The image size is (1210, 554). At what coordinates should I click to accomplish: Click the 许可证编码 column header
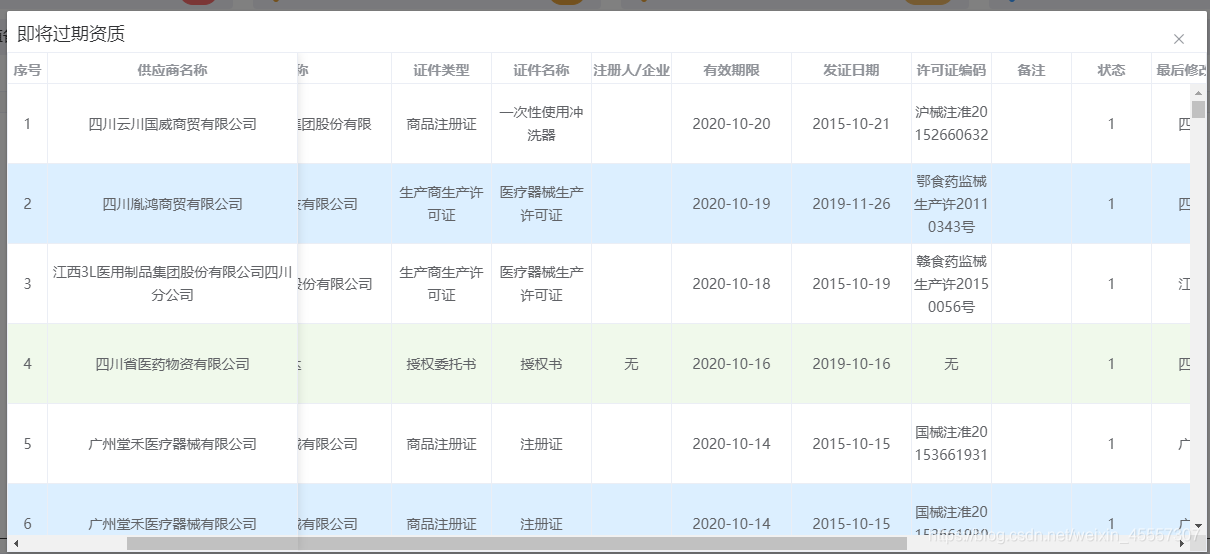tap(951, 70)
